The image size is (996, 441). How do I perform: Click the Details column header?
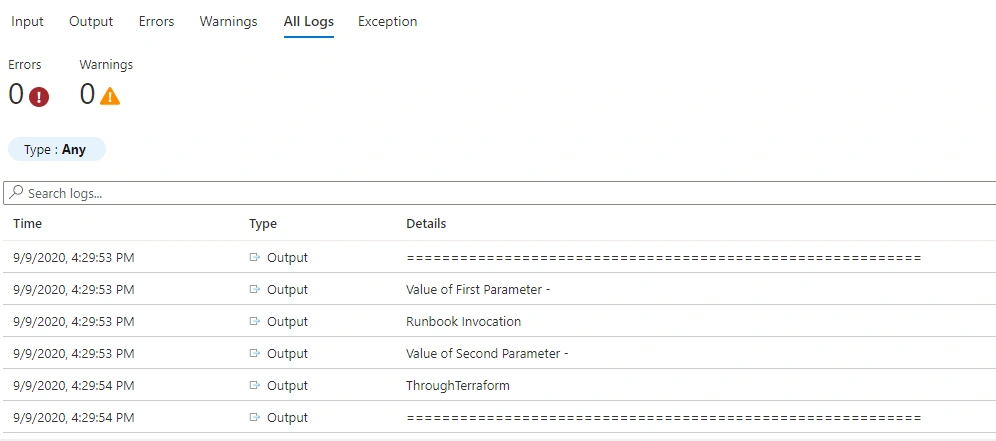pos(426,224)
